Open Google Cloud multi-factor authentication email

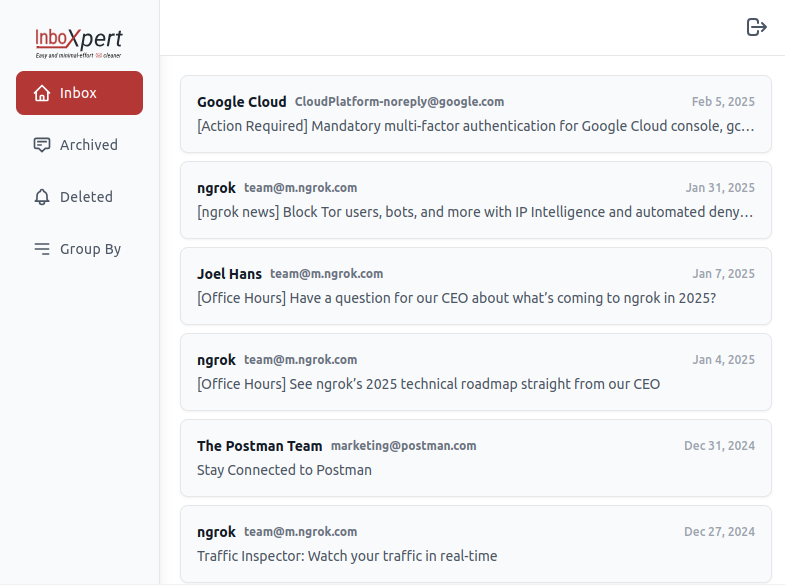coord(475,126)
